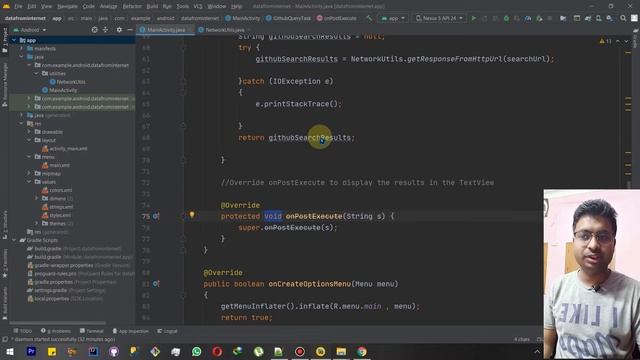Select the MainActivity.java editor tab

[165, 30]
